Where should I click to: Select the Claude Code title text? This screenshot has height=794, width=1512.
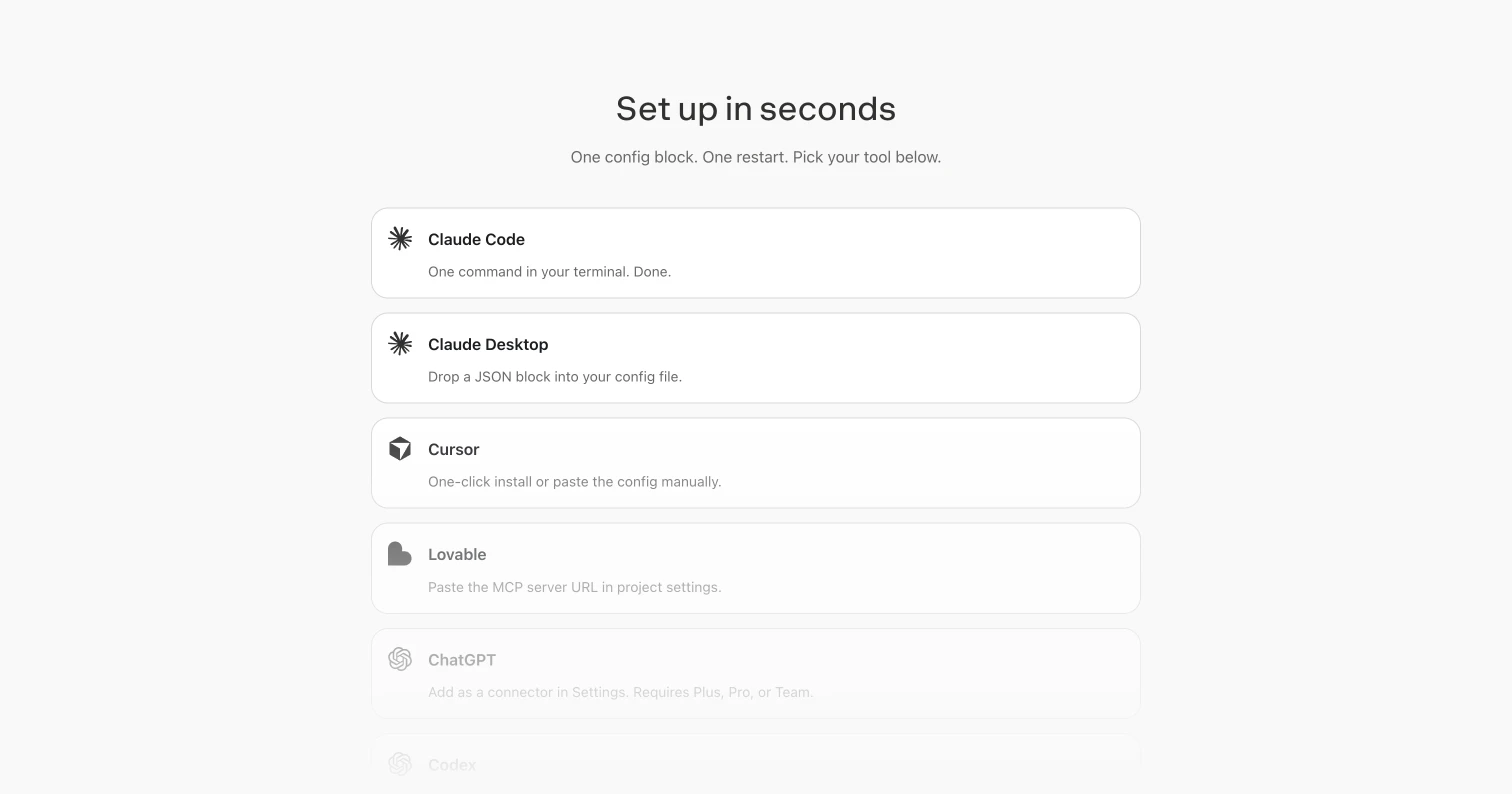coord(476,239)
